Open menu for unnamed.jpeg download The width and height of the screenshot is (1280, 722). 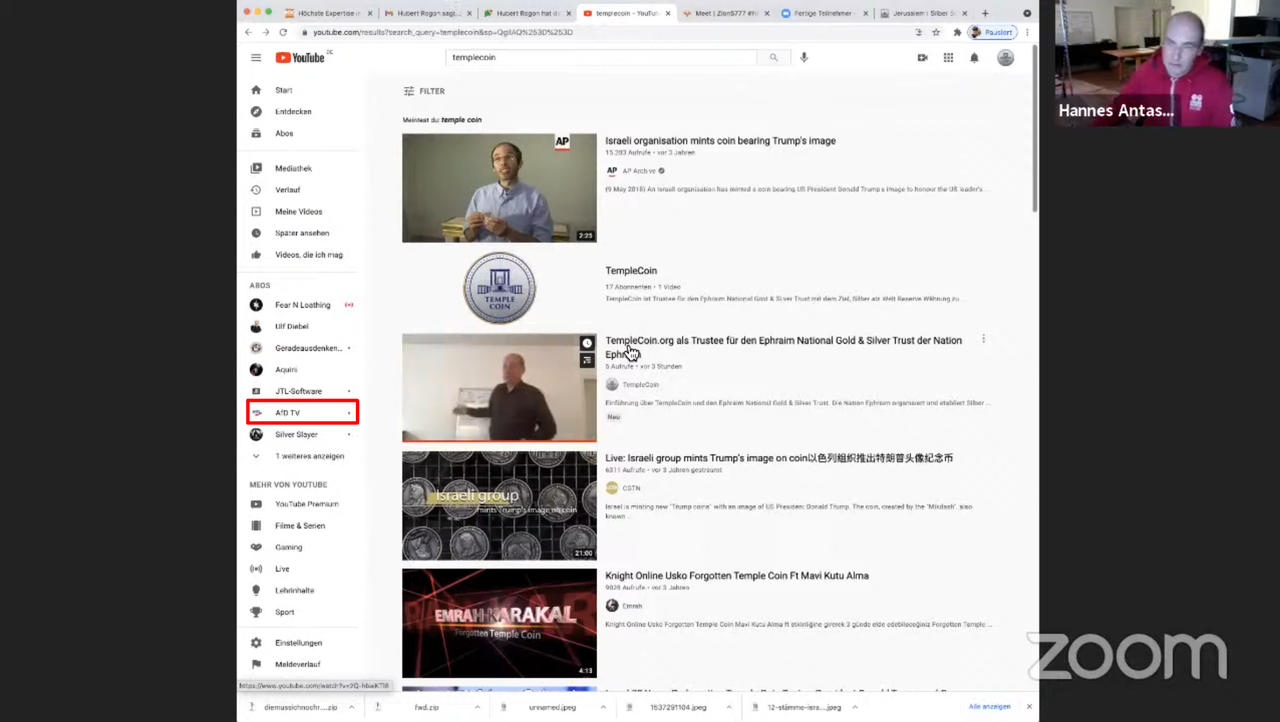(x=603, y=707)
